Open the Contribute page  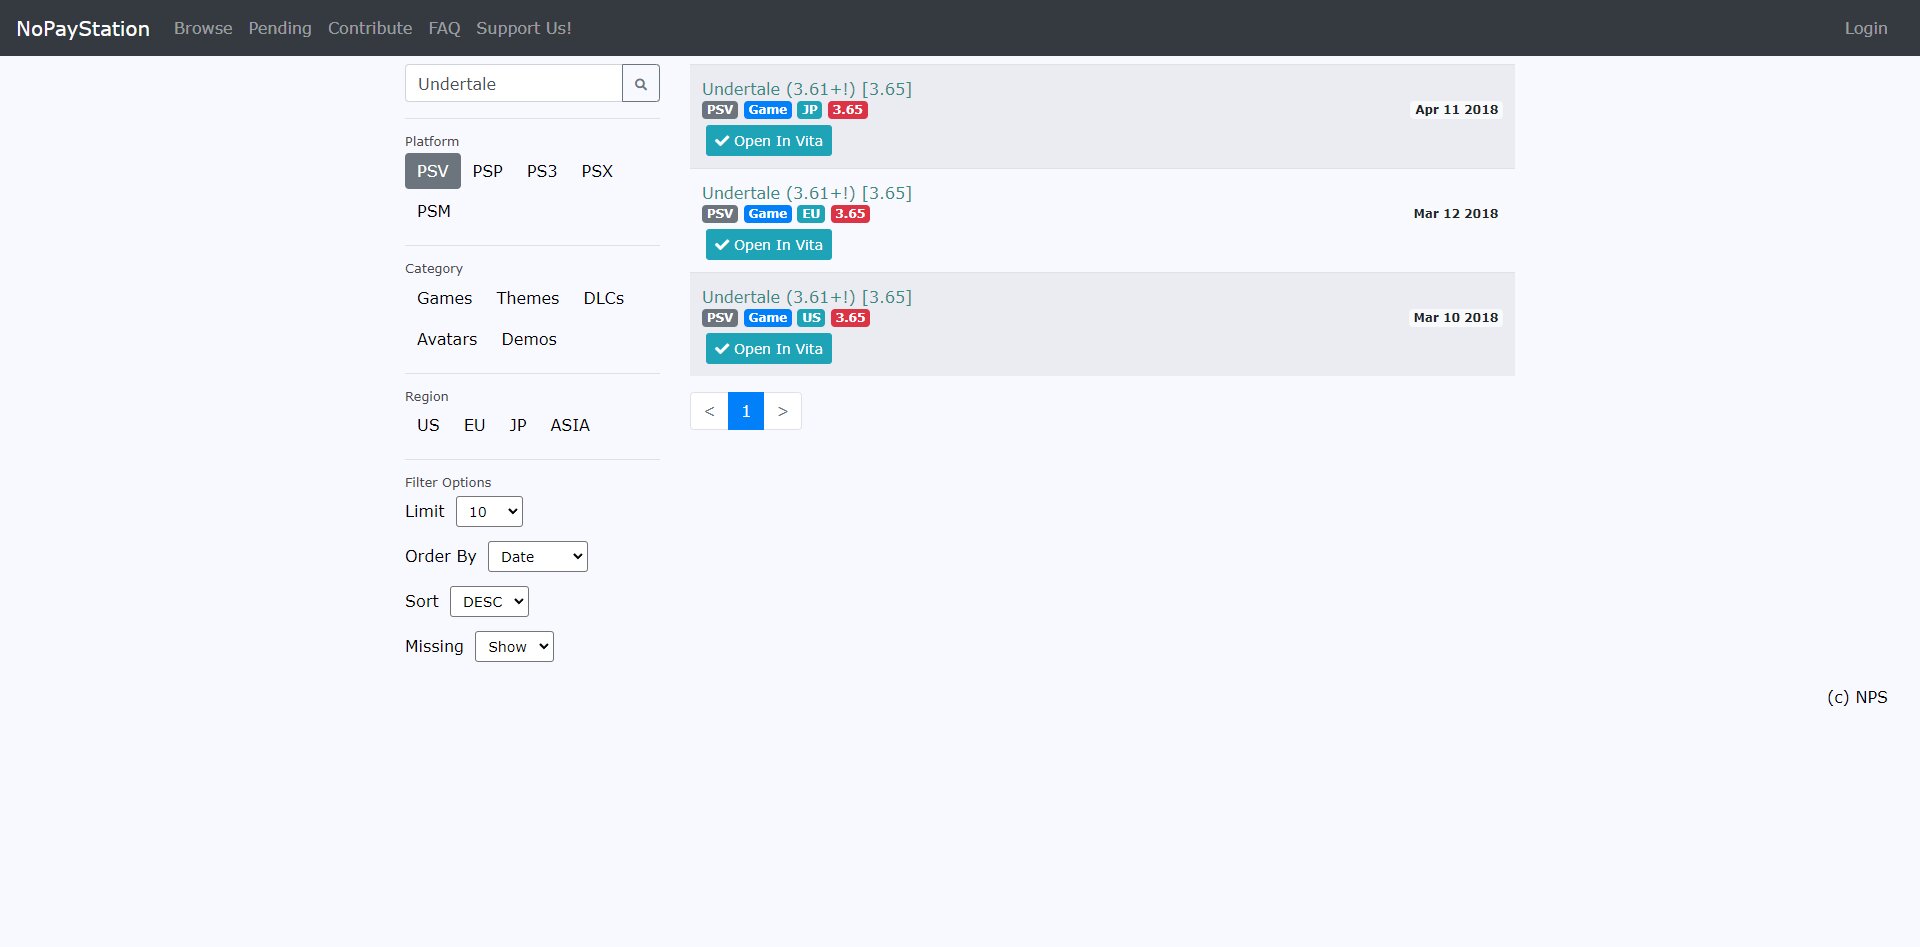click(x=370, y=28)
